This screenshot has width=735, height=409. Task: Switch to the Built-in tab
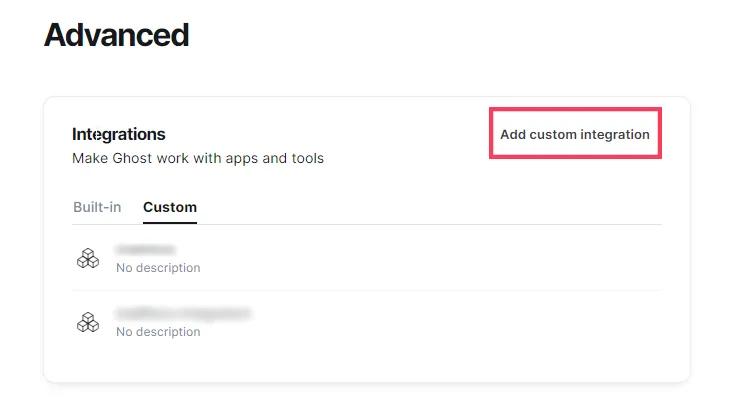[97, 207]
